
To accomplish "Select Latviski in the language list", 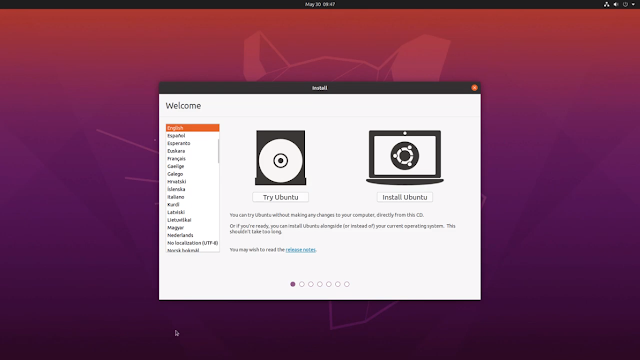I will pyautogui.click(x=192, y=212).
